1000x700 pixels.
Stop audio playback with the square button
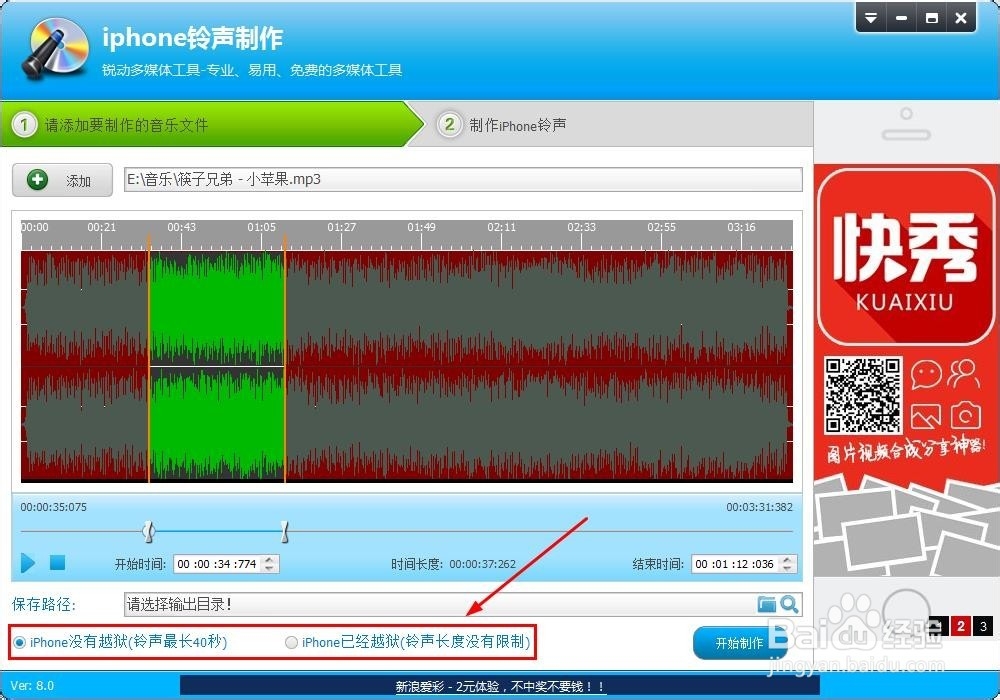click(57, 562)
